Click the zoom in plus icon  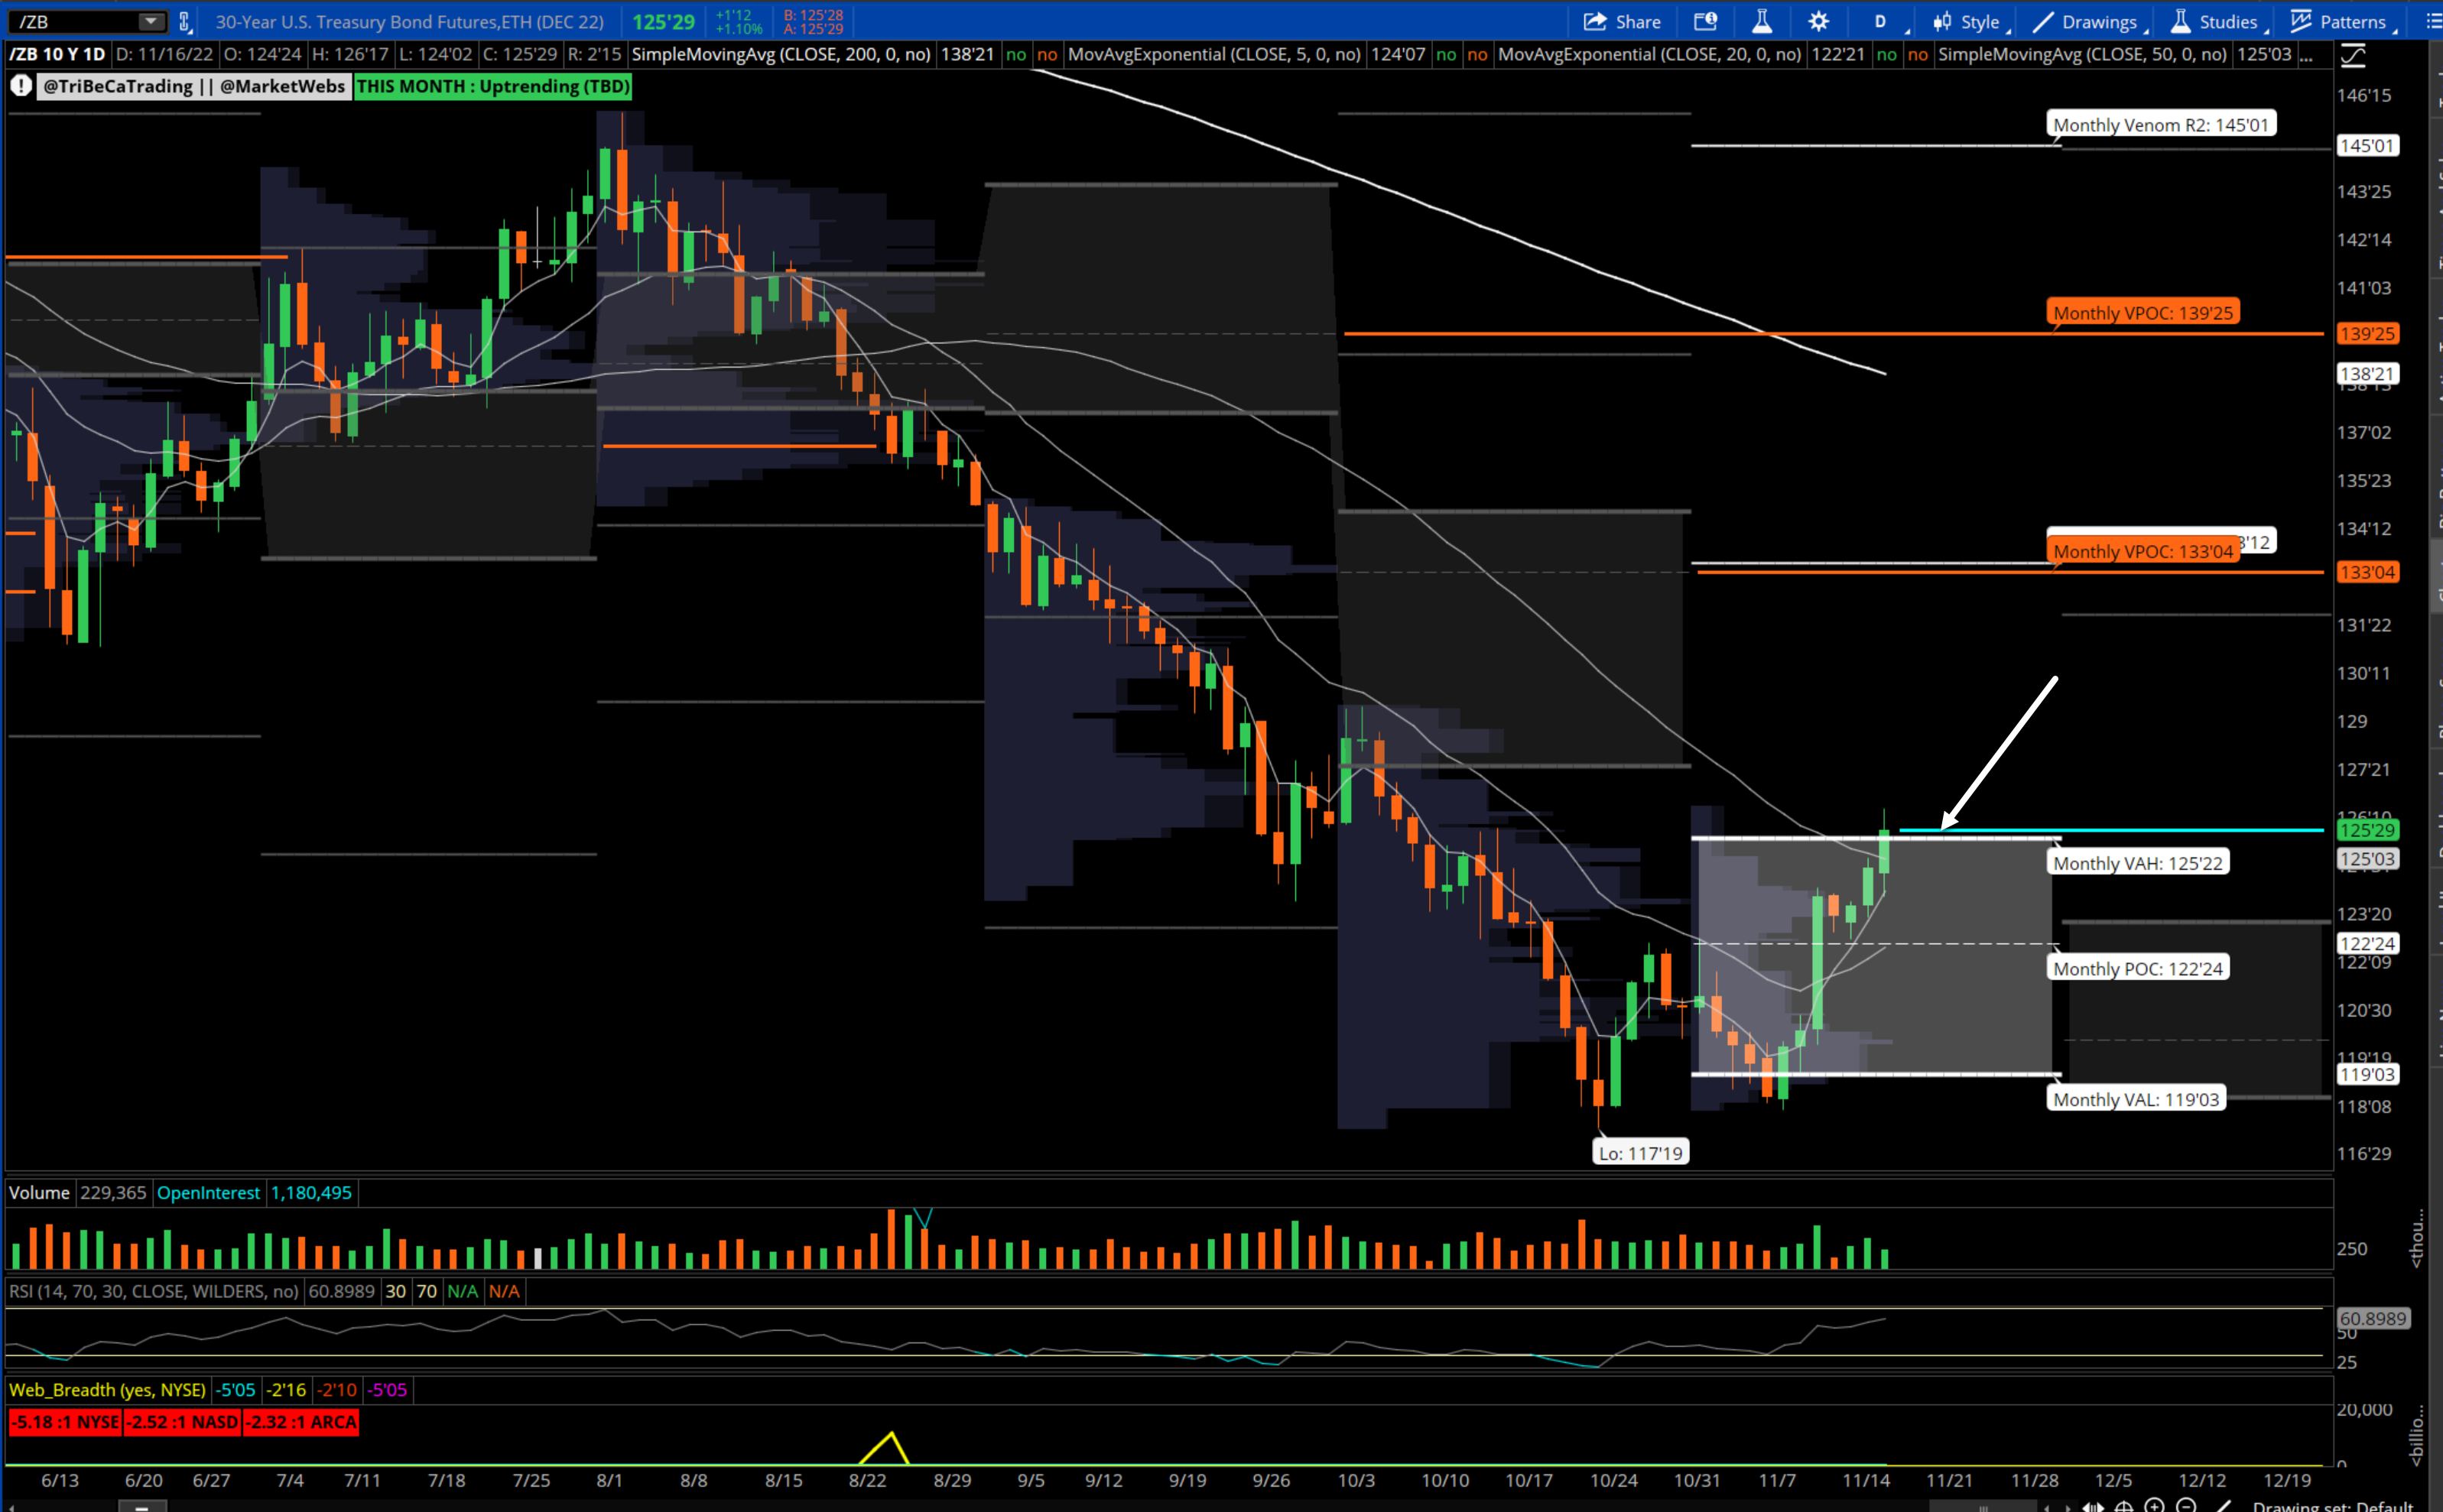(2154, 1506)
